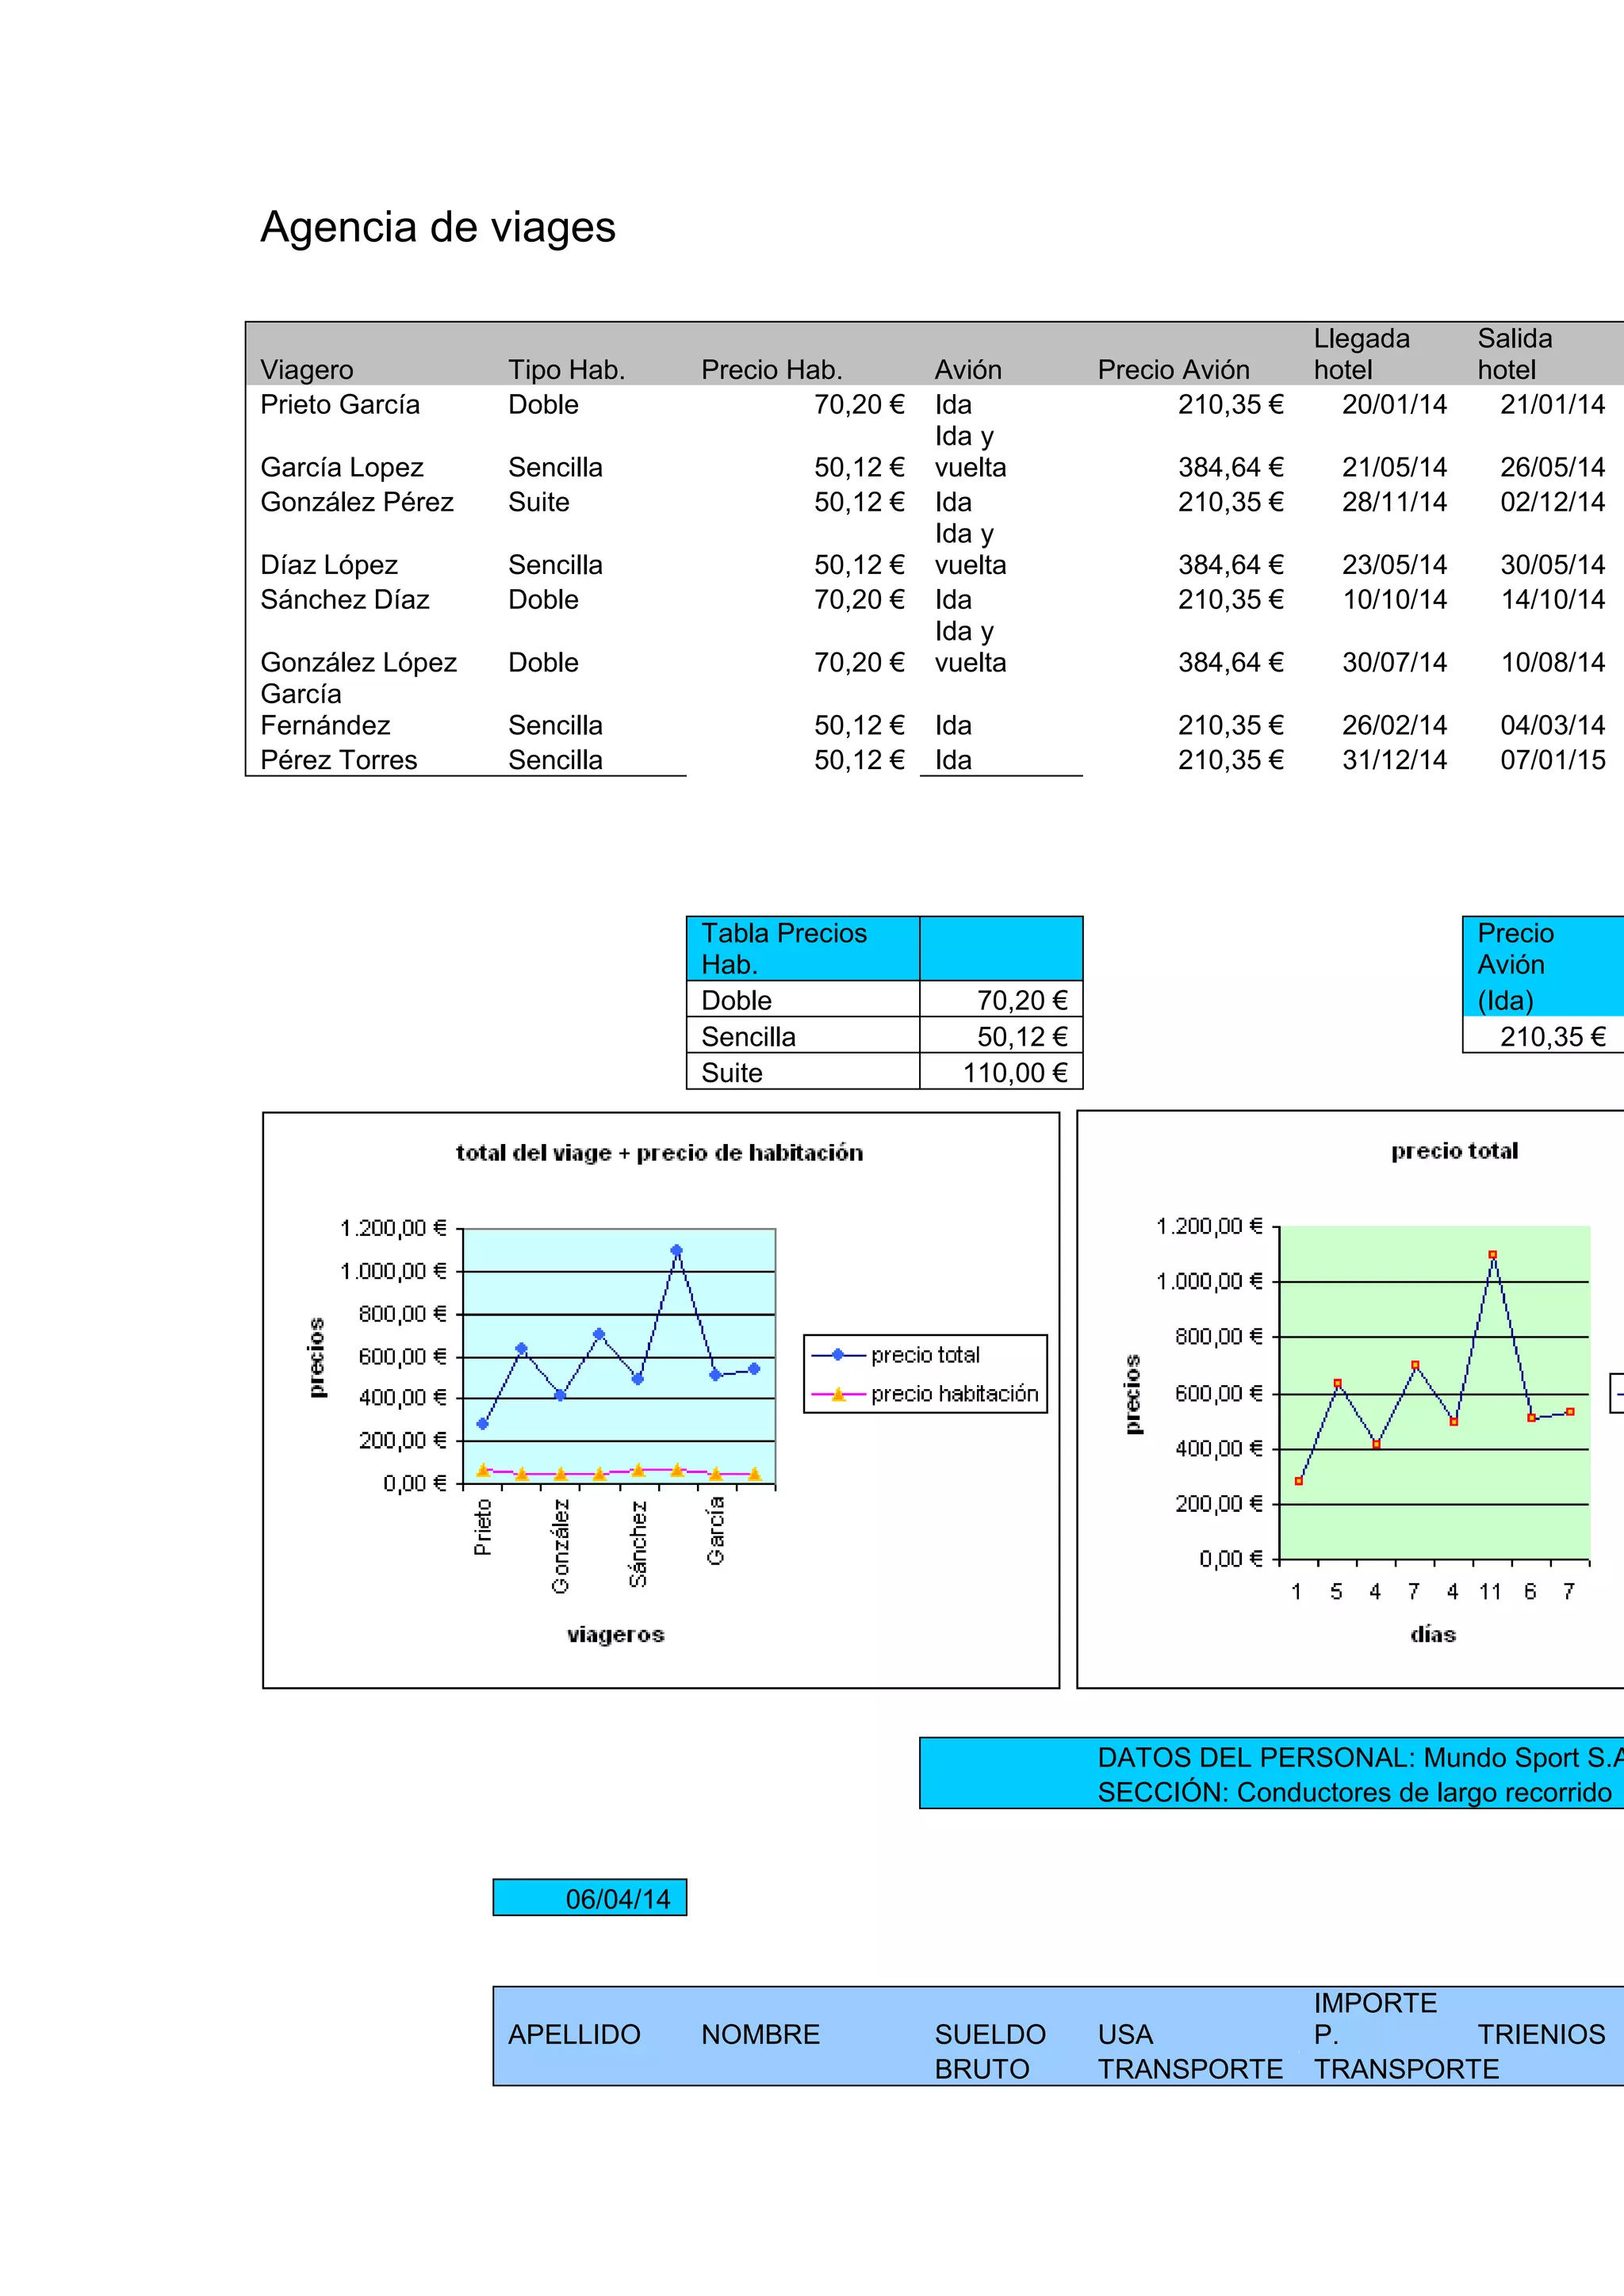Viewport: 1624px width, 2296px height.
Task: Click the 'TRIENIOS' column header
Action: 1541,2035
